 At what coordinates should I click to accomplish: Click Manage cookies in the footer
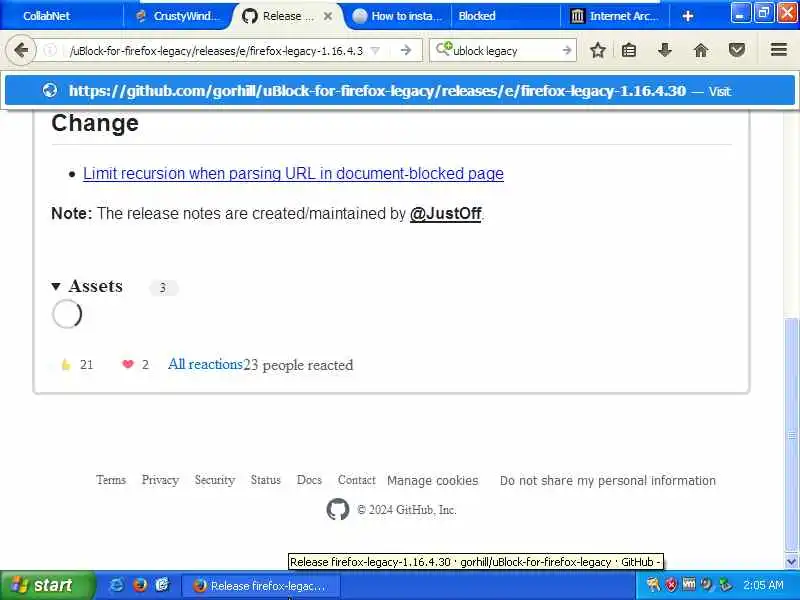click(433, 480)
